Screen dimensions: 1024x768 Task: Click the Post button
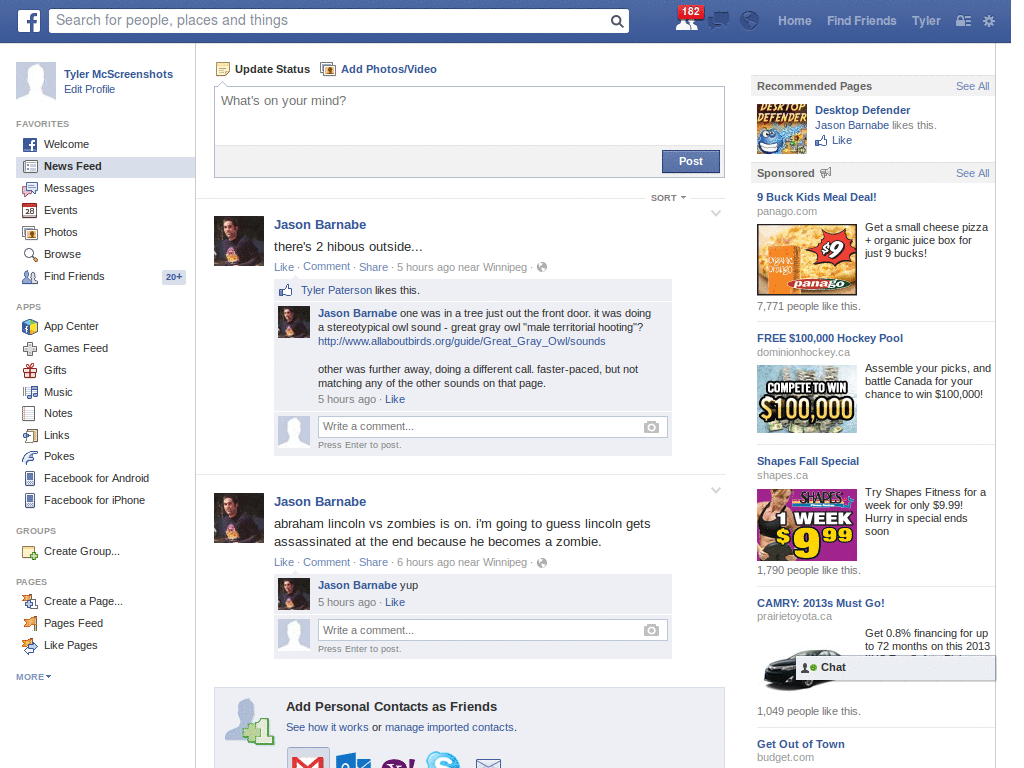(690, 161)
